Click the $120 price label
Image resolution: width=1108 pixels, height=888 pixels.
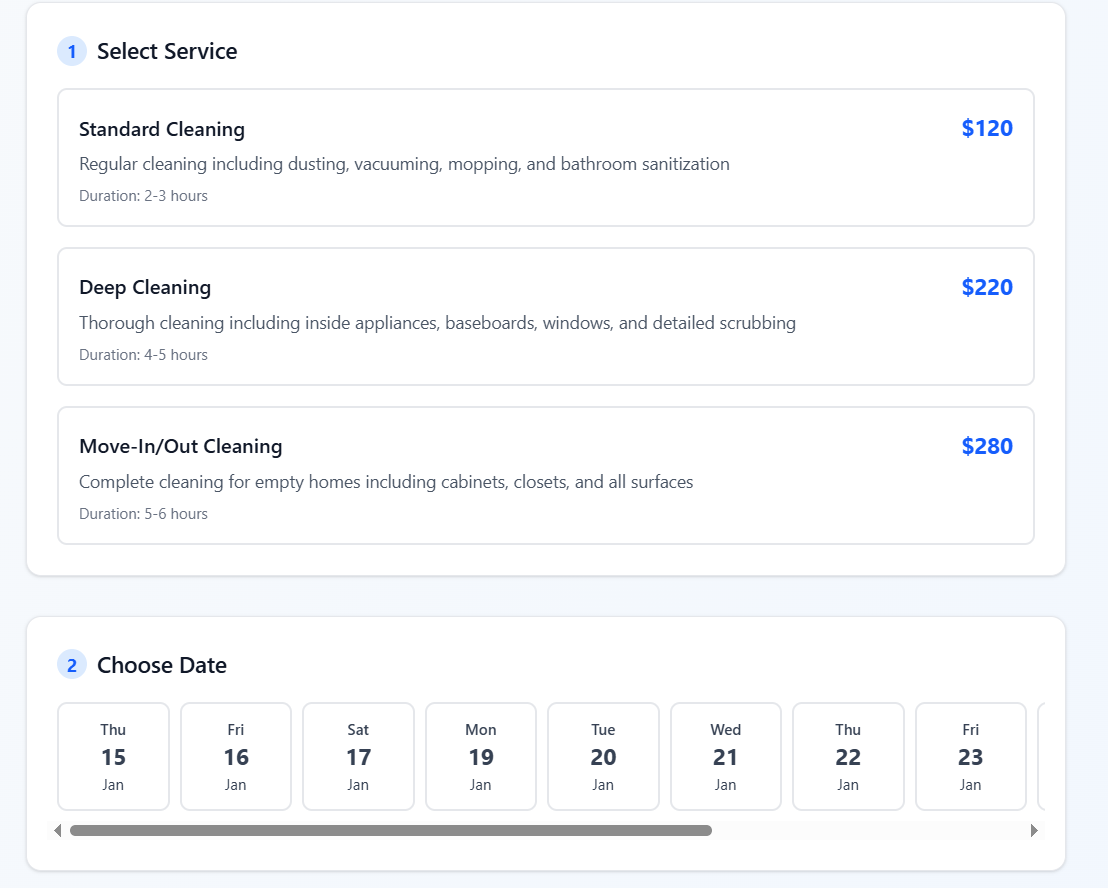pos(987,128)
